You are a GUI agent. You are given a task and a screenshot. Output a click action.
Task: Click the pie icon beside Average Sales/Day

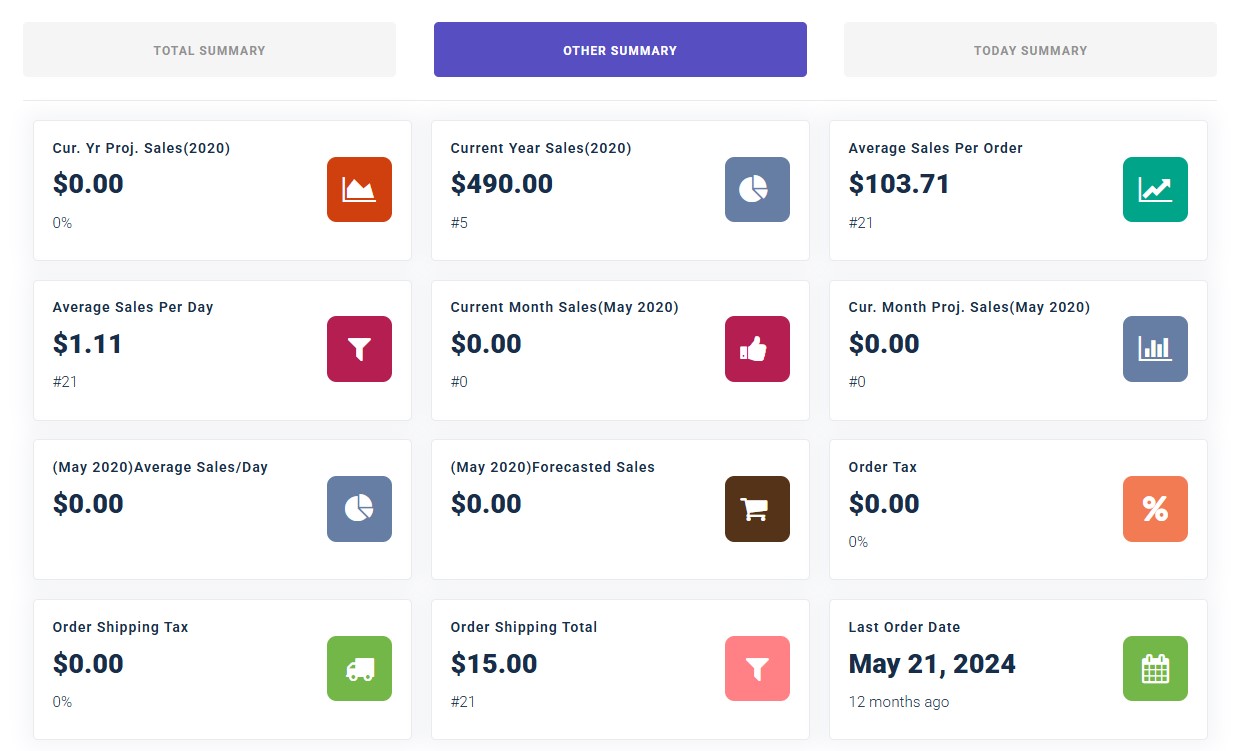pos(359,509)
